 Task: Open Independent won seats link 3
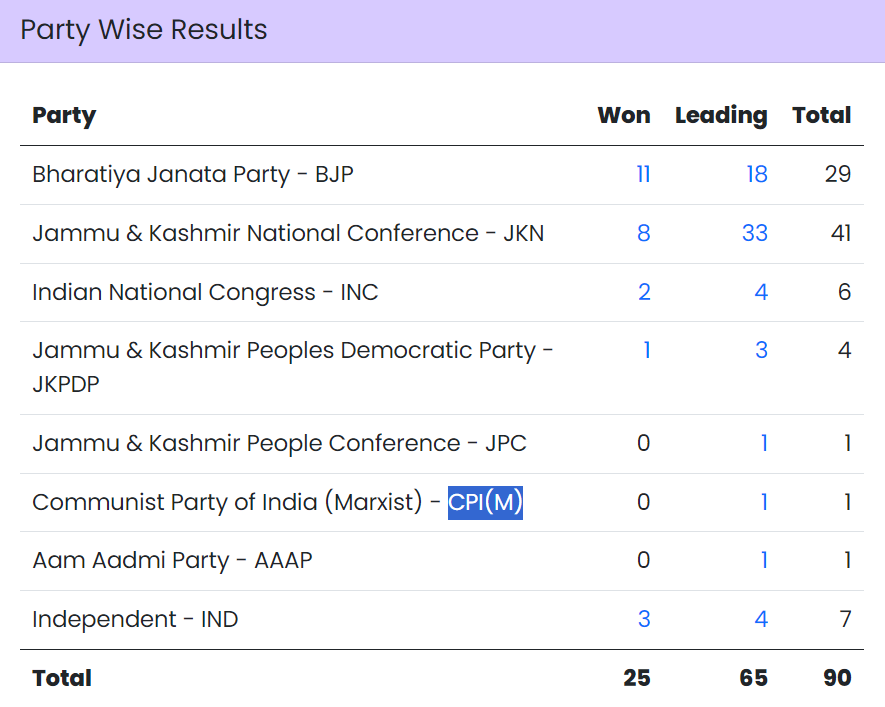[644, 620]
